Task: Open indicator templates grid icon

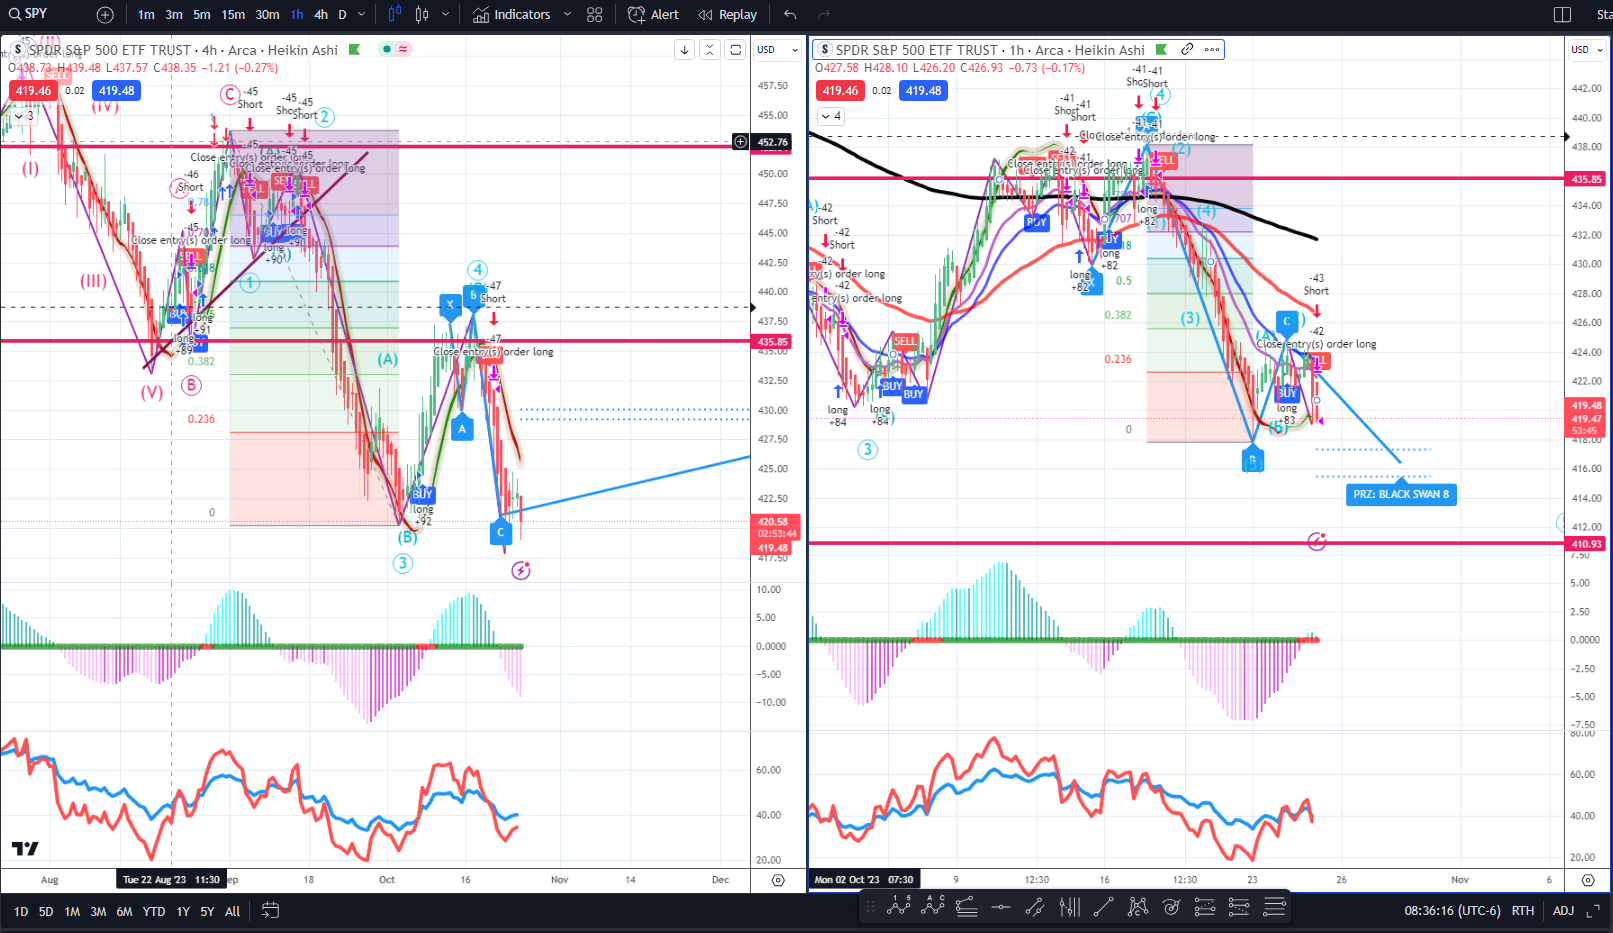Action: pyautogui.click(x=595, y=15)
